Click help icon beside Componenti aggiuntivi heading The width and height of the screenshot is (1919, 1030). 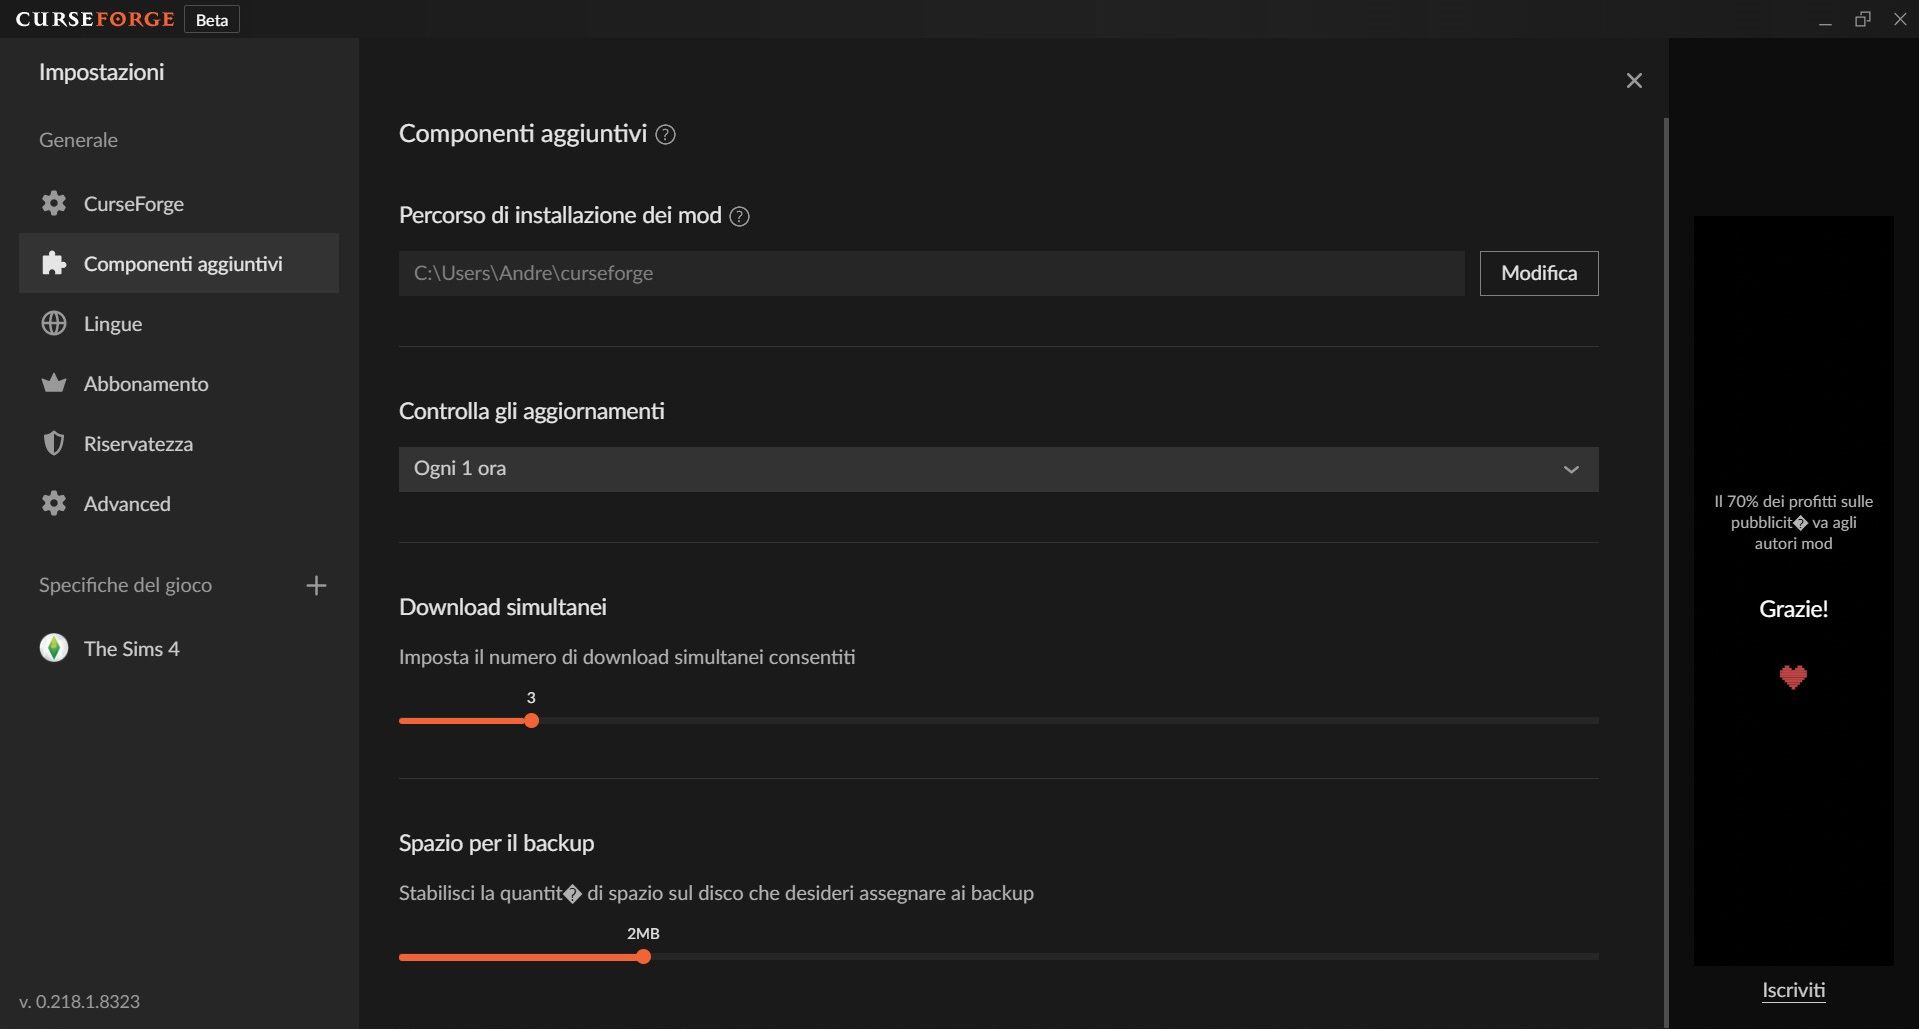click(665, 135)
